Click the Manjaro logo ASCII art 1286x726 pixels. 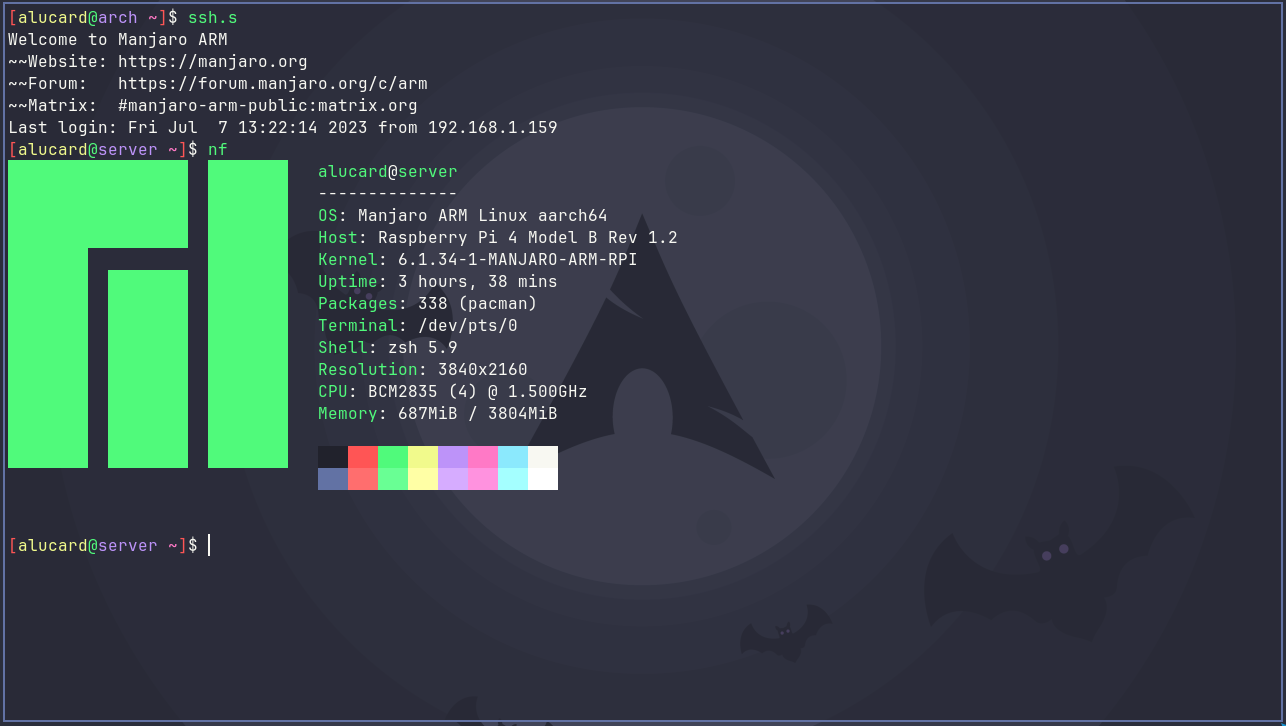coord(148,314)
